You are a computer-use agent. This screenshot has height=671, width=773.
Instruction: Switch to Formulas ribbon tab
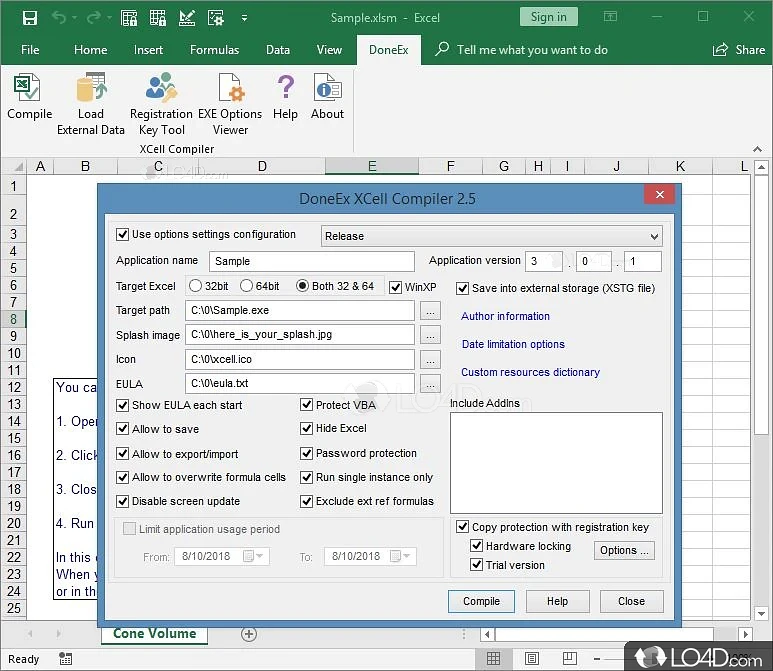point(214,50)
